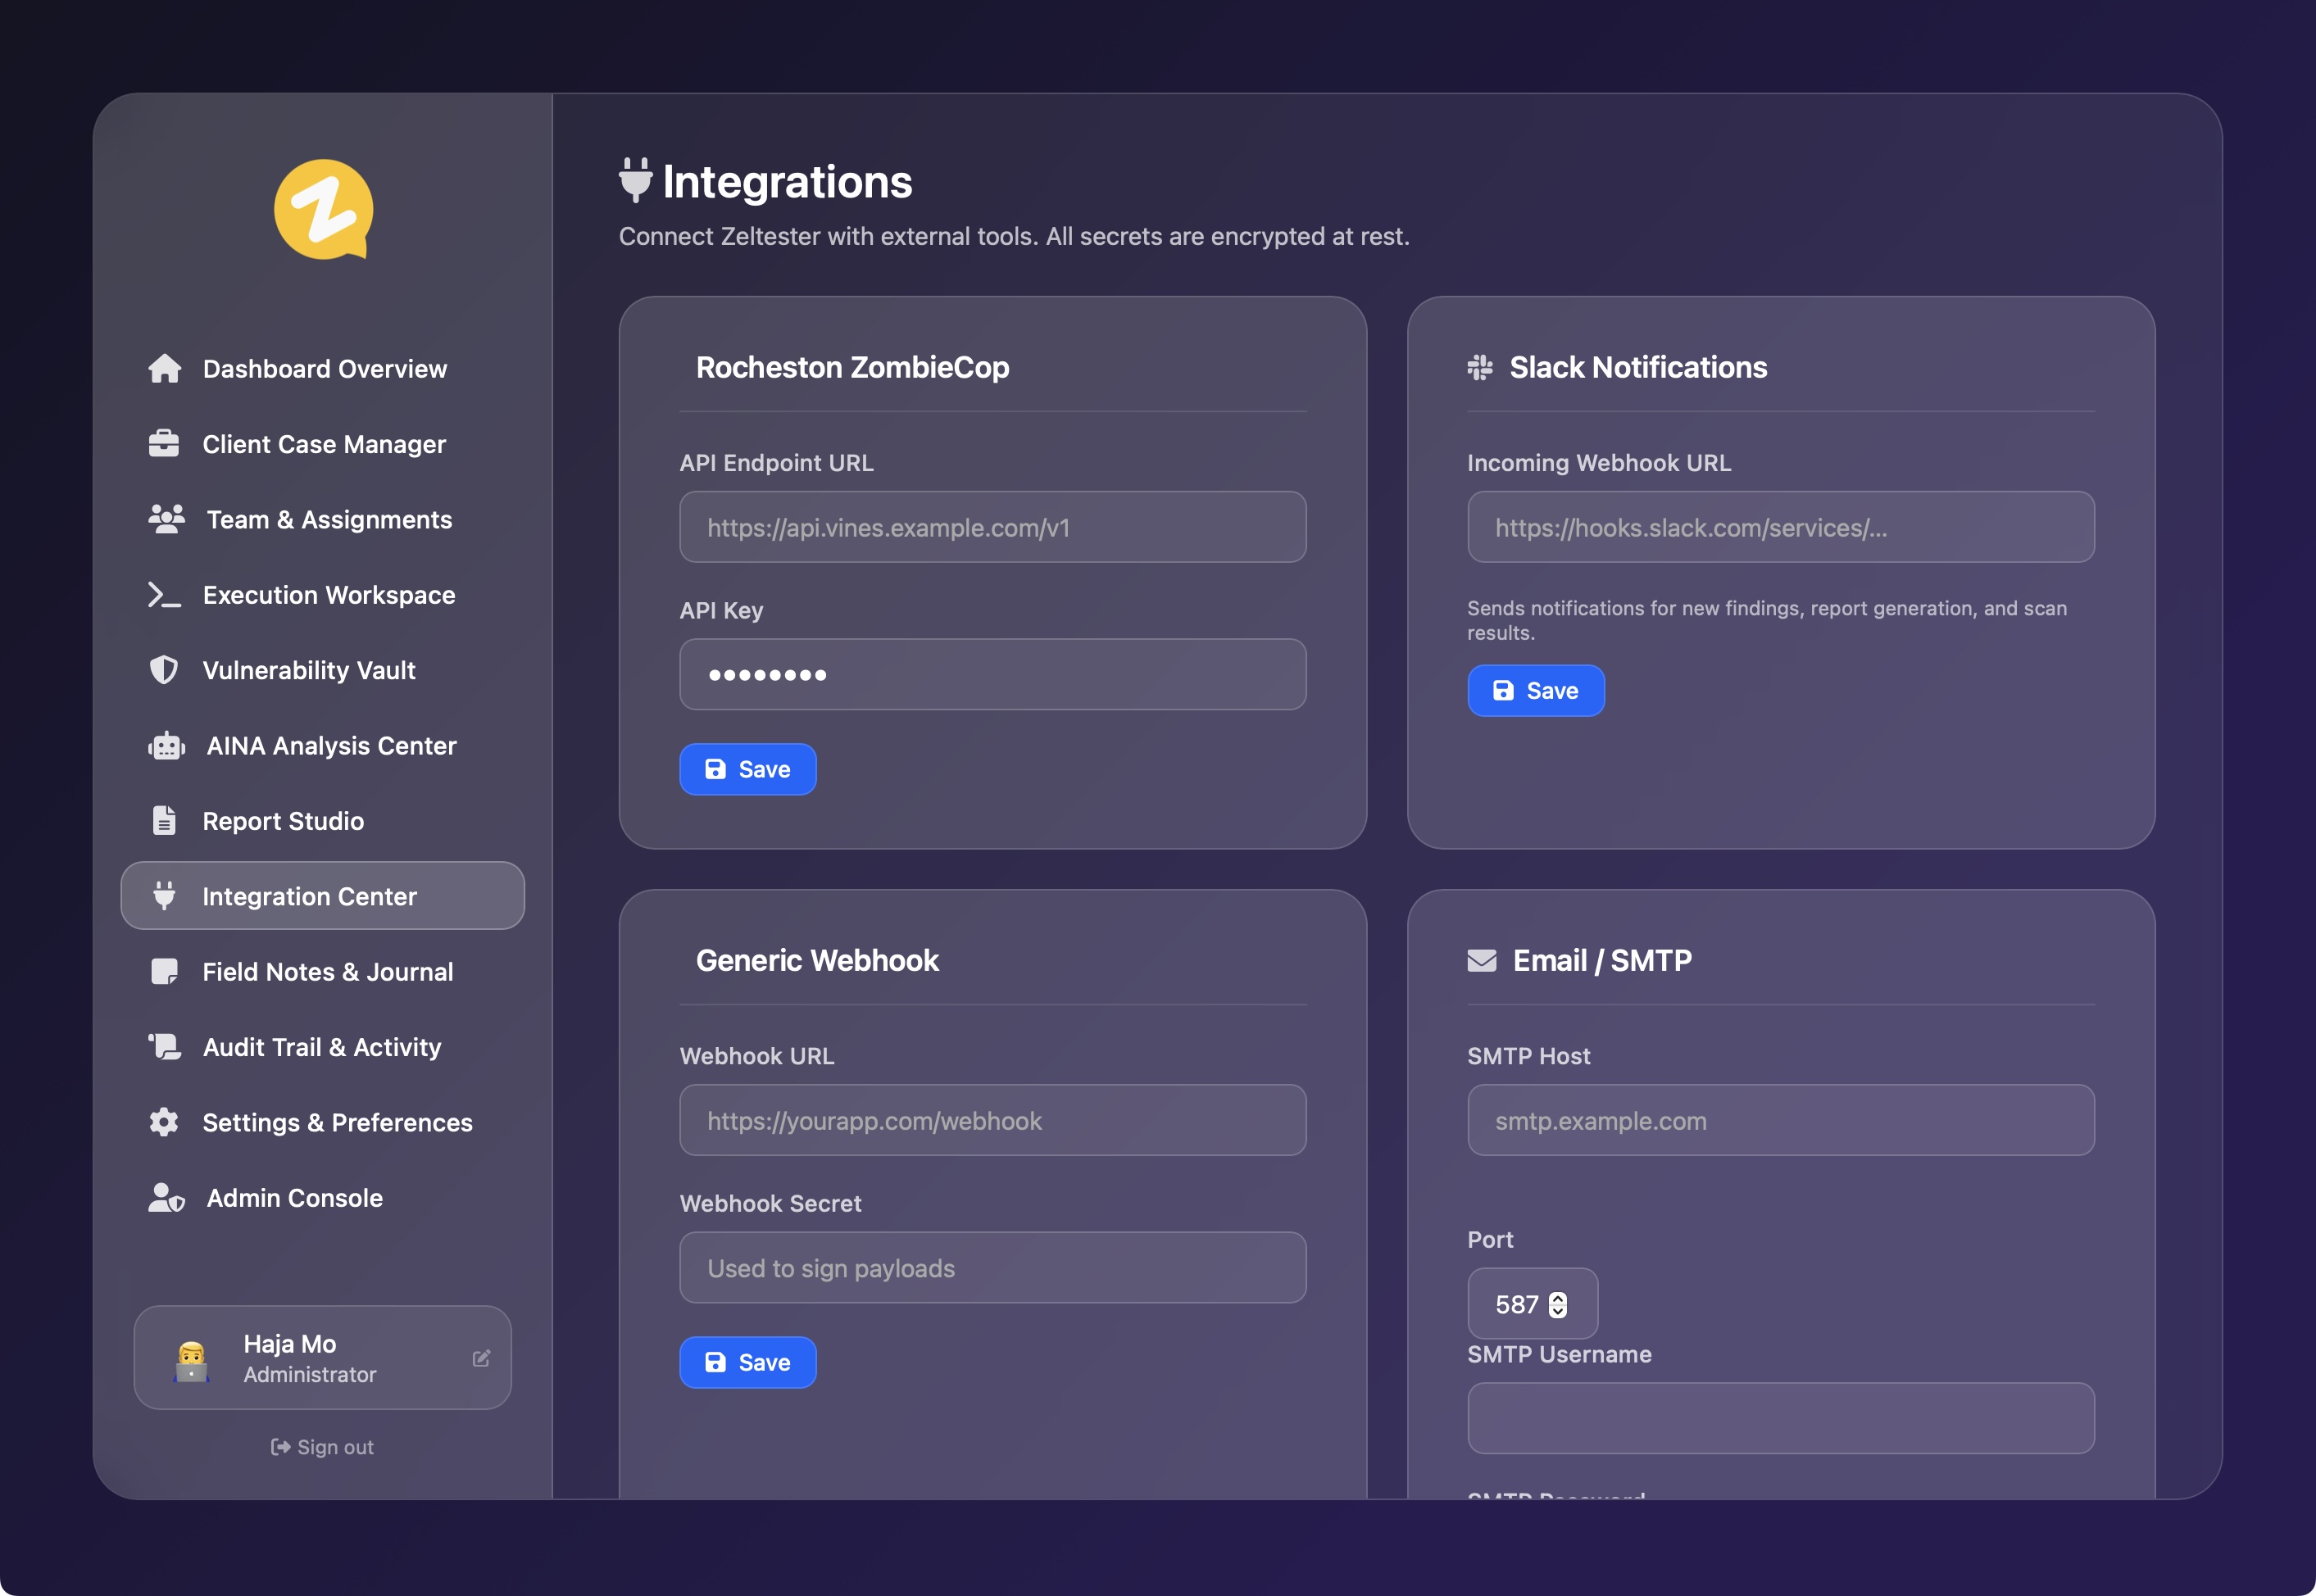Viewport: 2316px width, 1596px height.
Task: Click the home icon for Dashboard Overview
Action: tap(165, 369)
